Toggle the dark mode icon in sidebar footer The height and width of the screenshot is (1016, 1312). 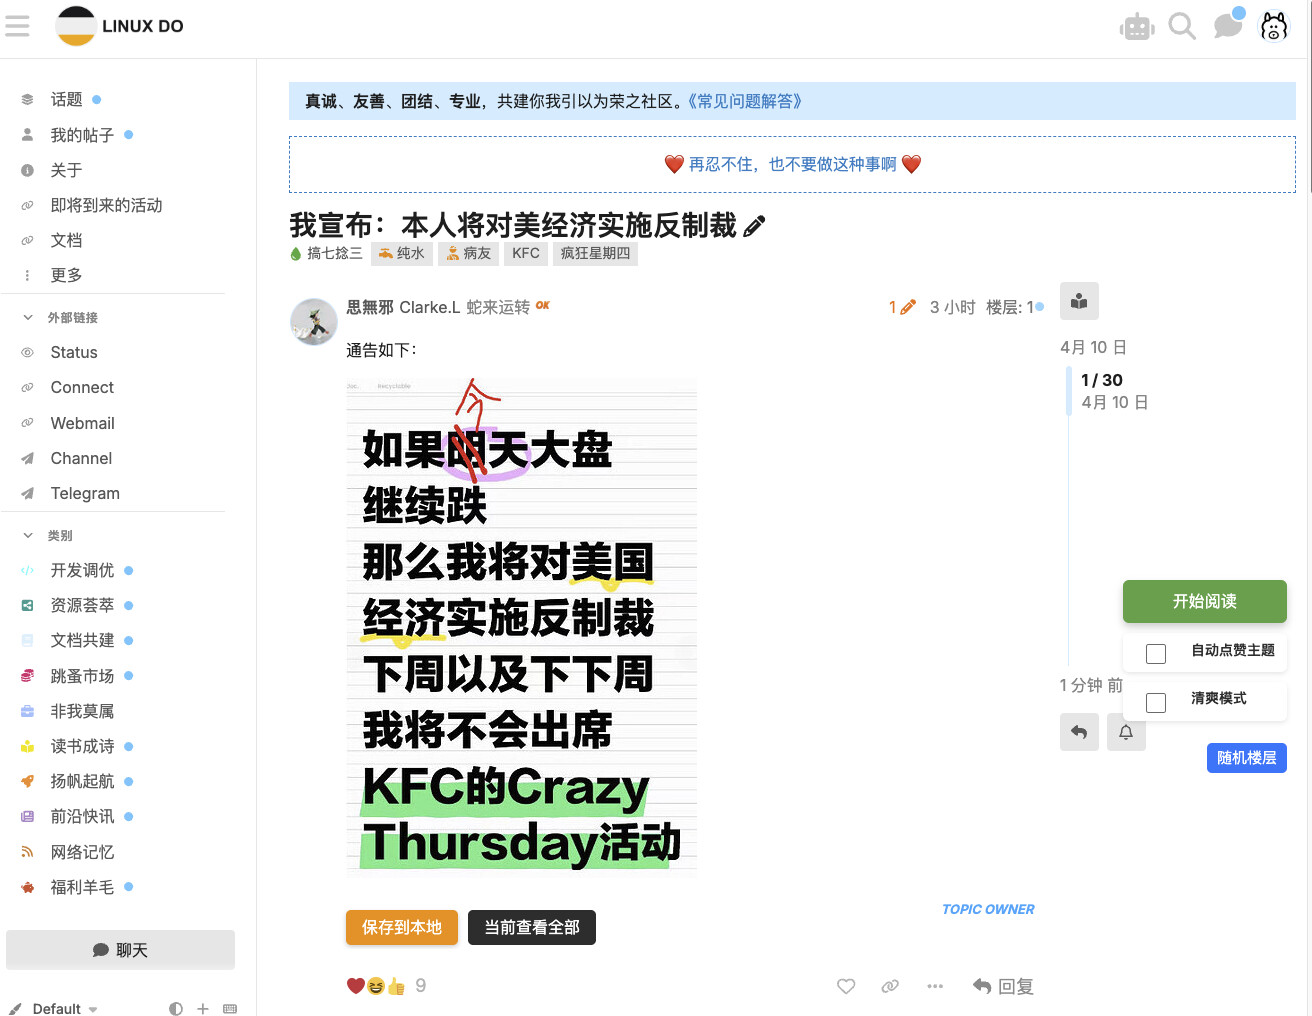click(x=176, y=1008)
